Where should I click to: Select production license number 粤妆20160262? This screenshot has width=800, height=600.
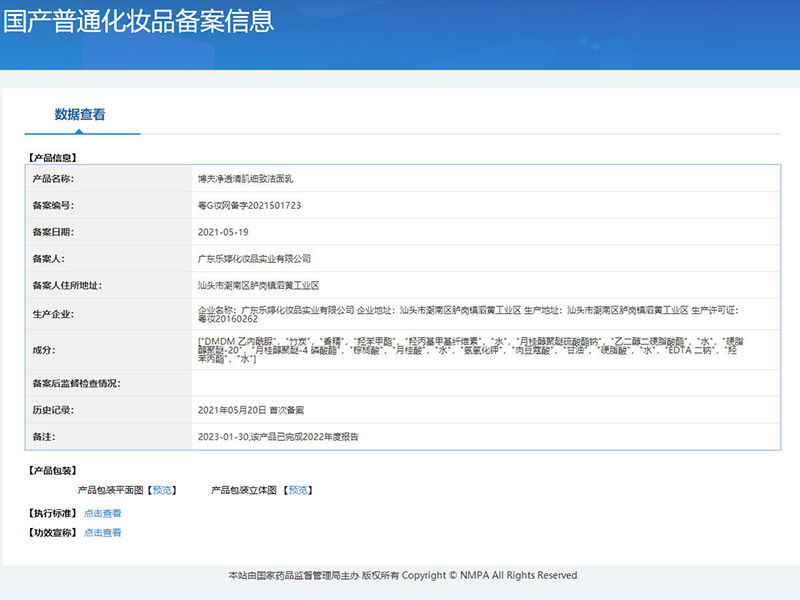click(228, 319)
